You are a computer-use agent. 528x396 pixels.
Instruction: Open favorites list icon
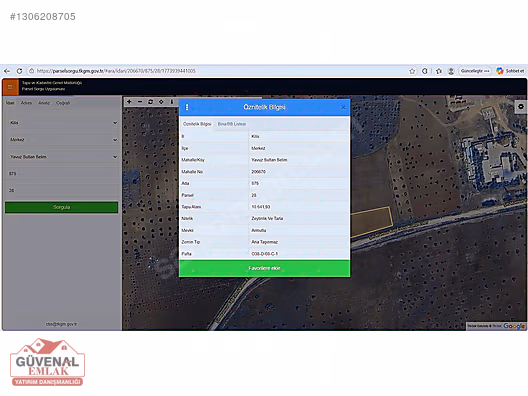click(x=439, y=71)
